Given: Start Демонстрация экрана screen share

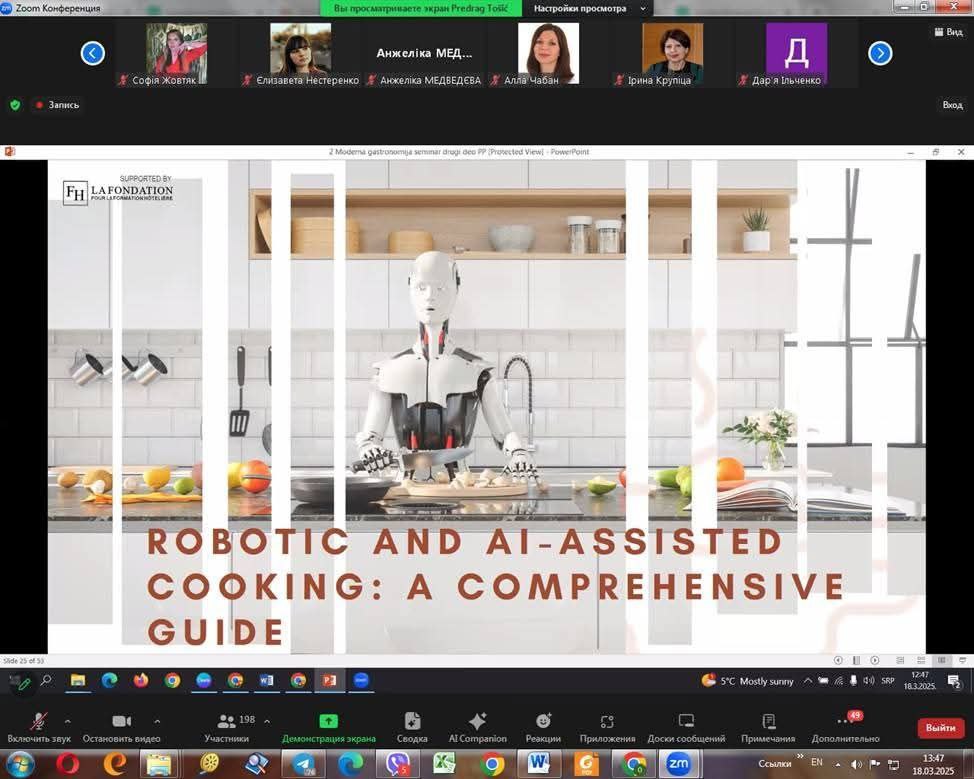Looking at the screenshot, I should [x=328, y=726].
